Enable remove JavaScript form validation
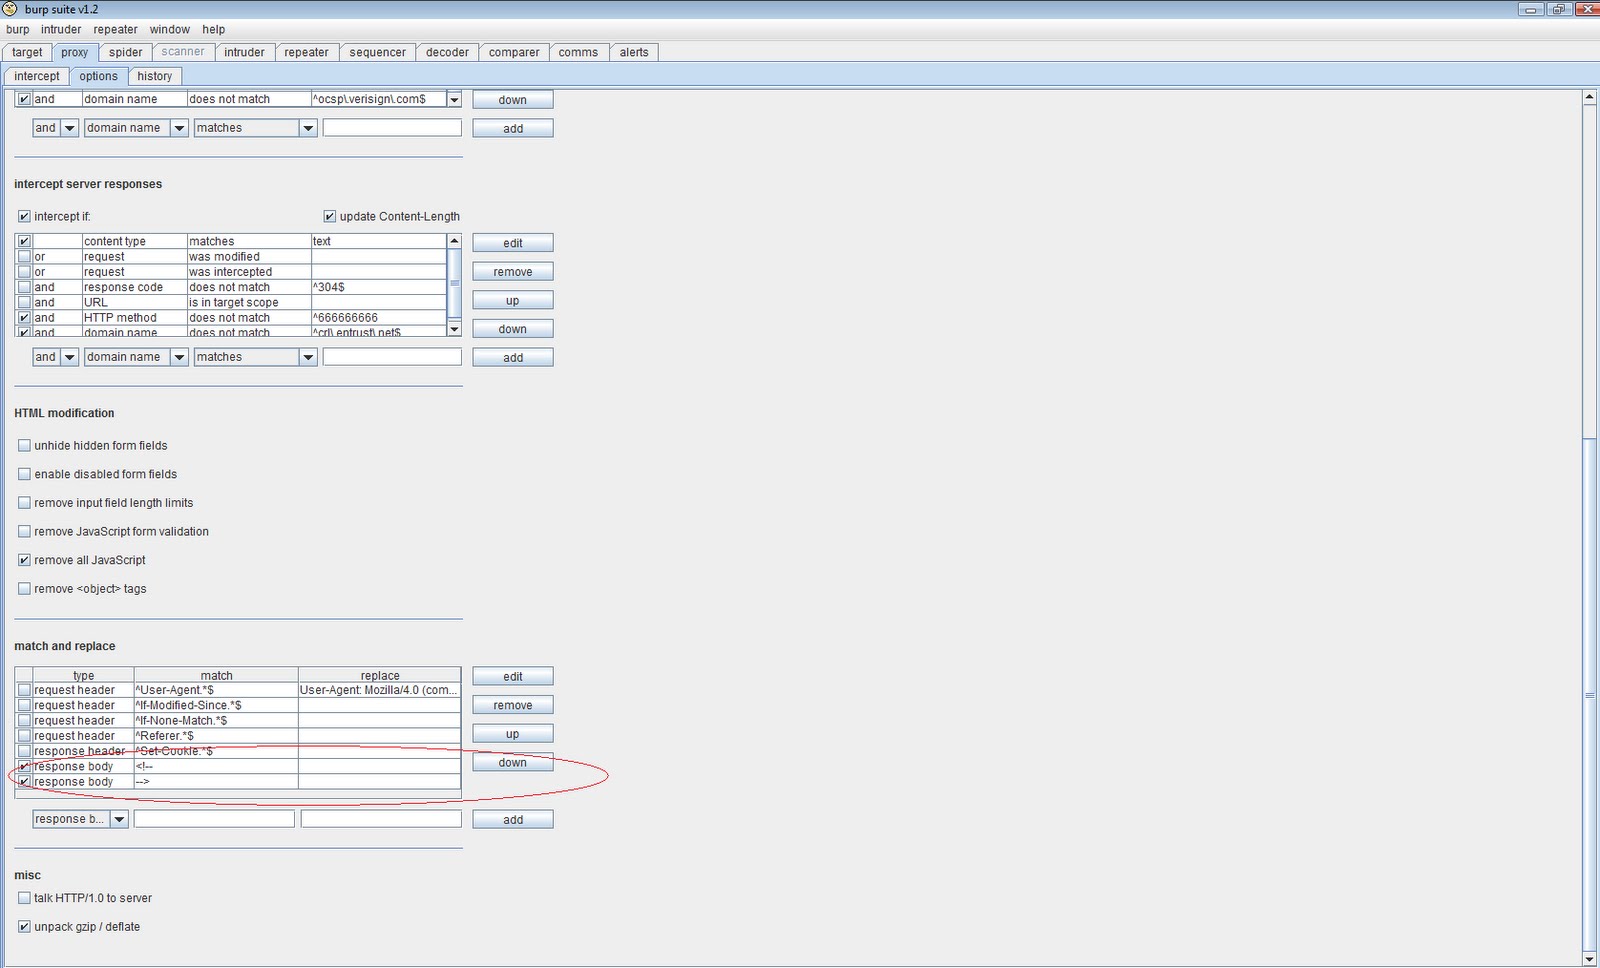 click(x=24, y=532)
